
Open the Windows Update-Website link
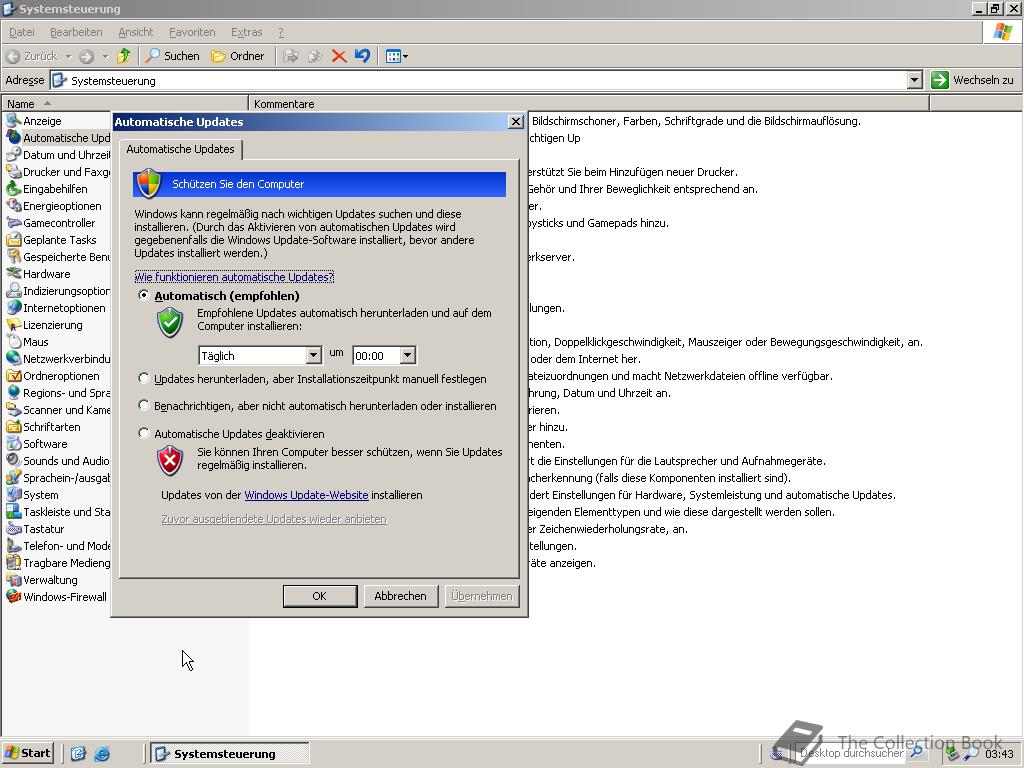pyautogui.click(x=306, y=495)
